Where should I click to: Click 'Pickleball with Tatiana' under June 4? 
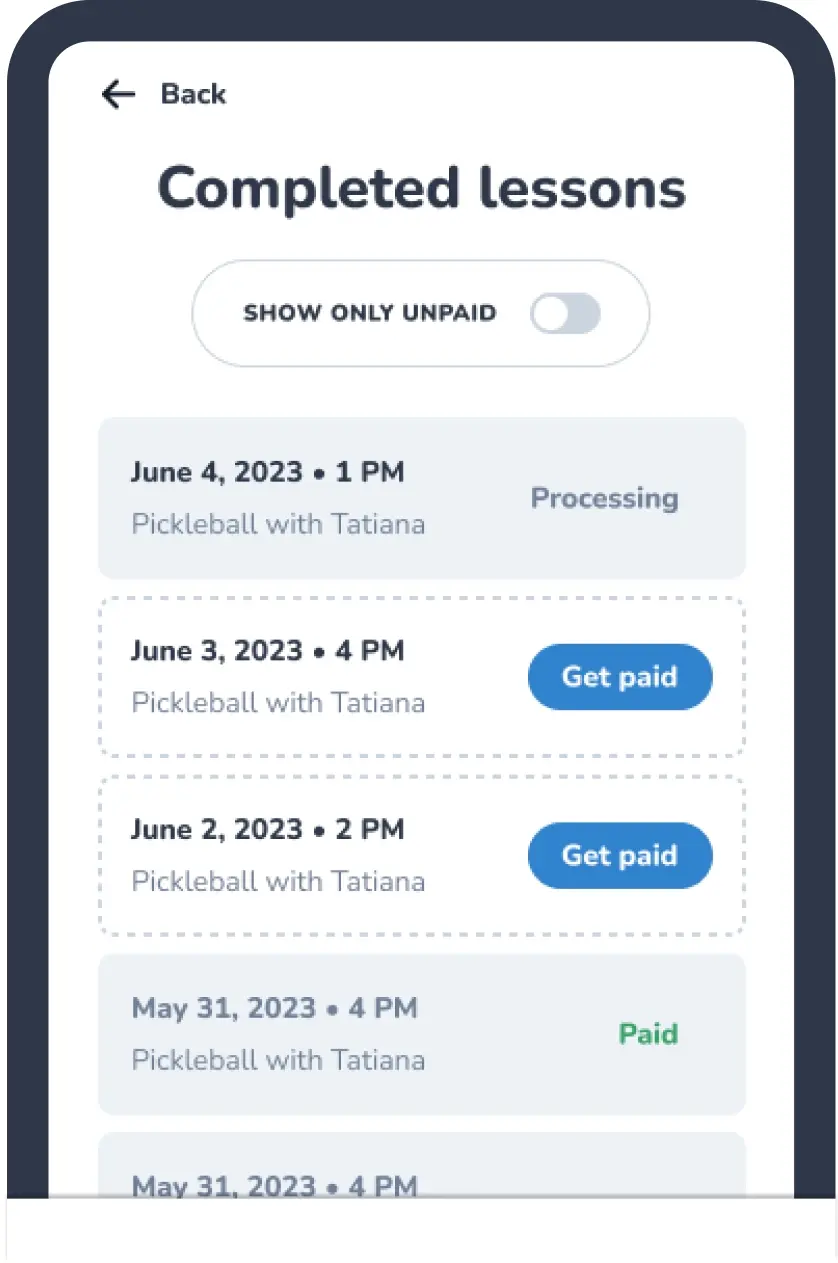pyautogui.click(x=278, y=524)
